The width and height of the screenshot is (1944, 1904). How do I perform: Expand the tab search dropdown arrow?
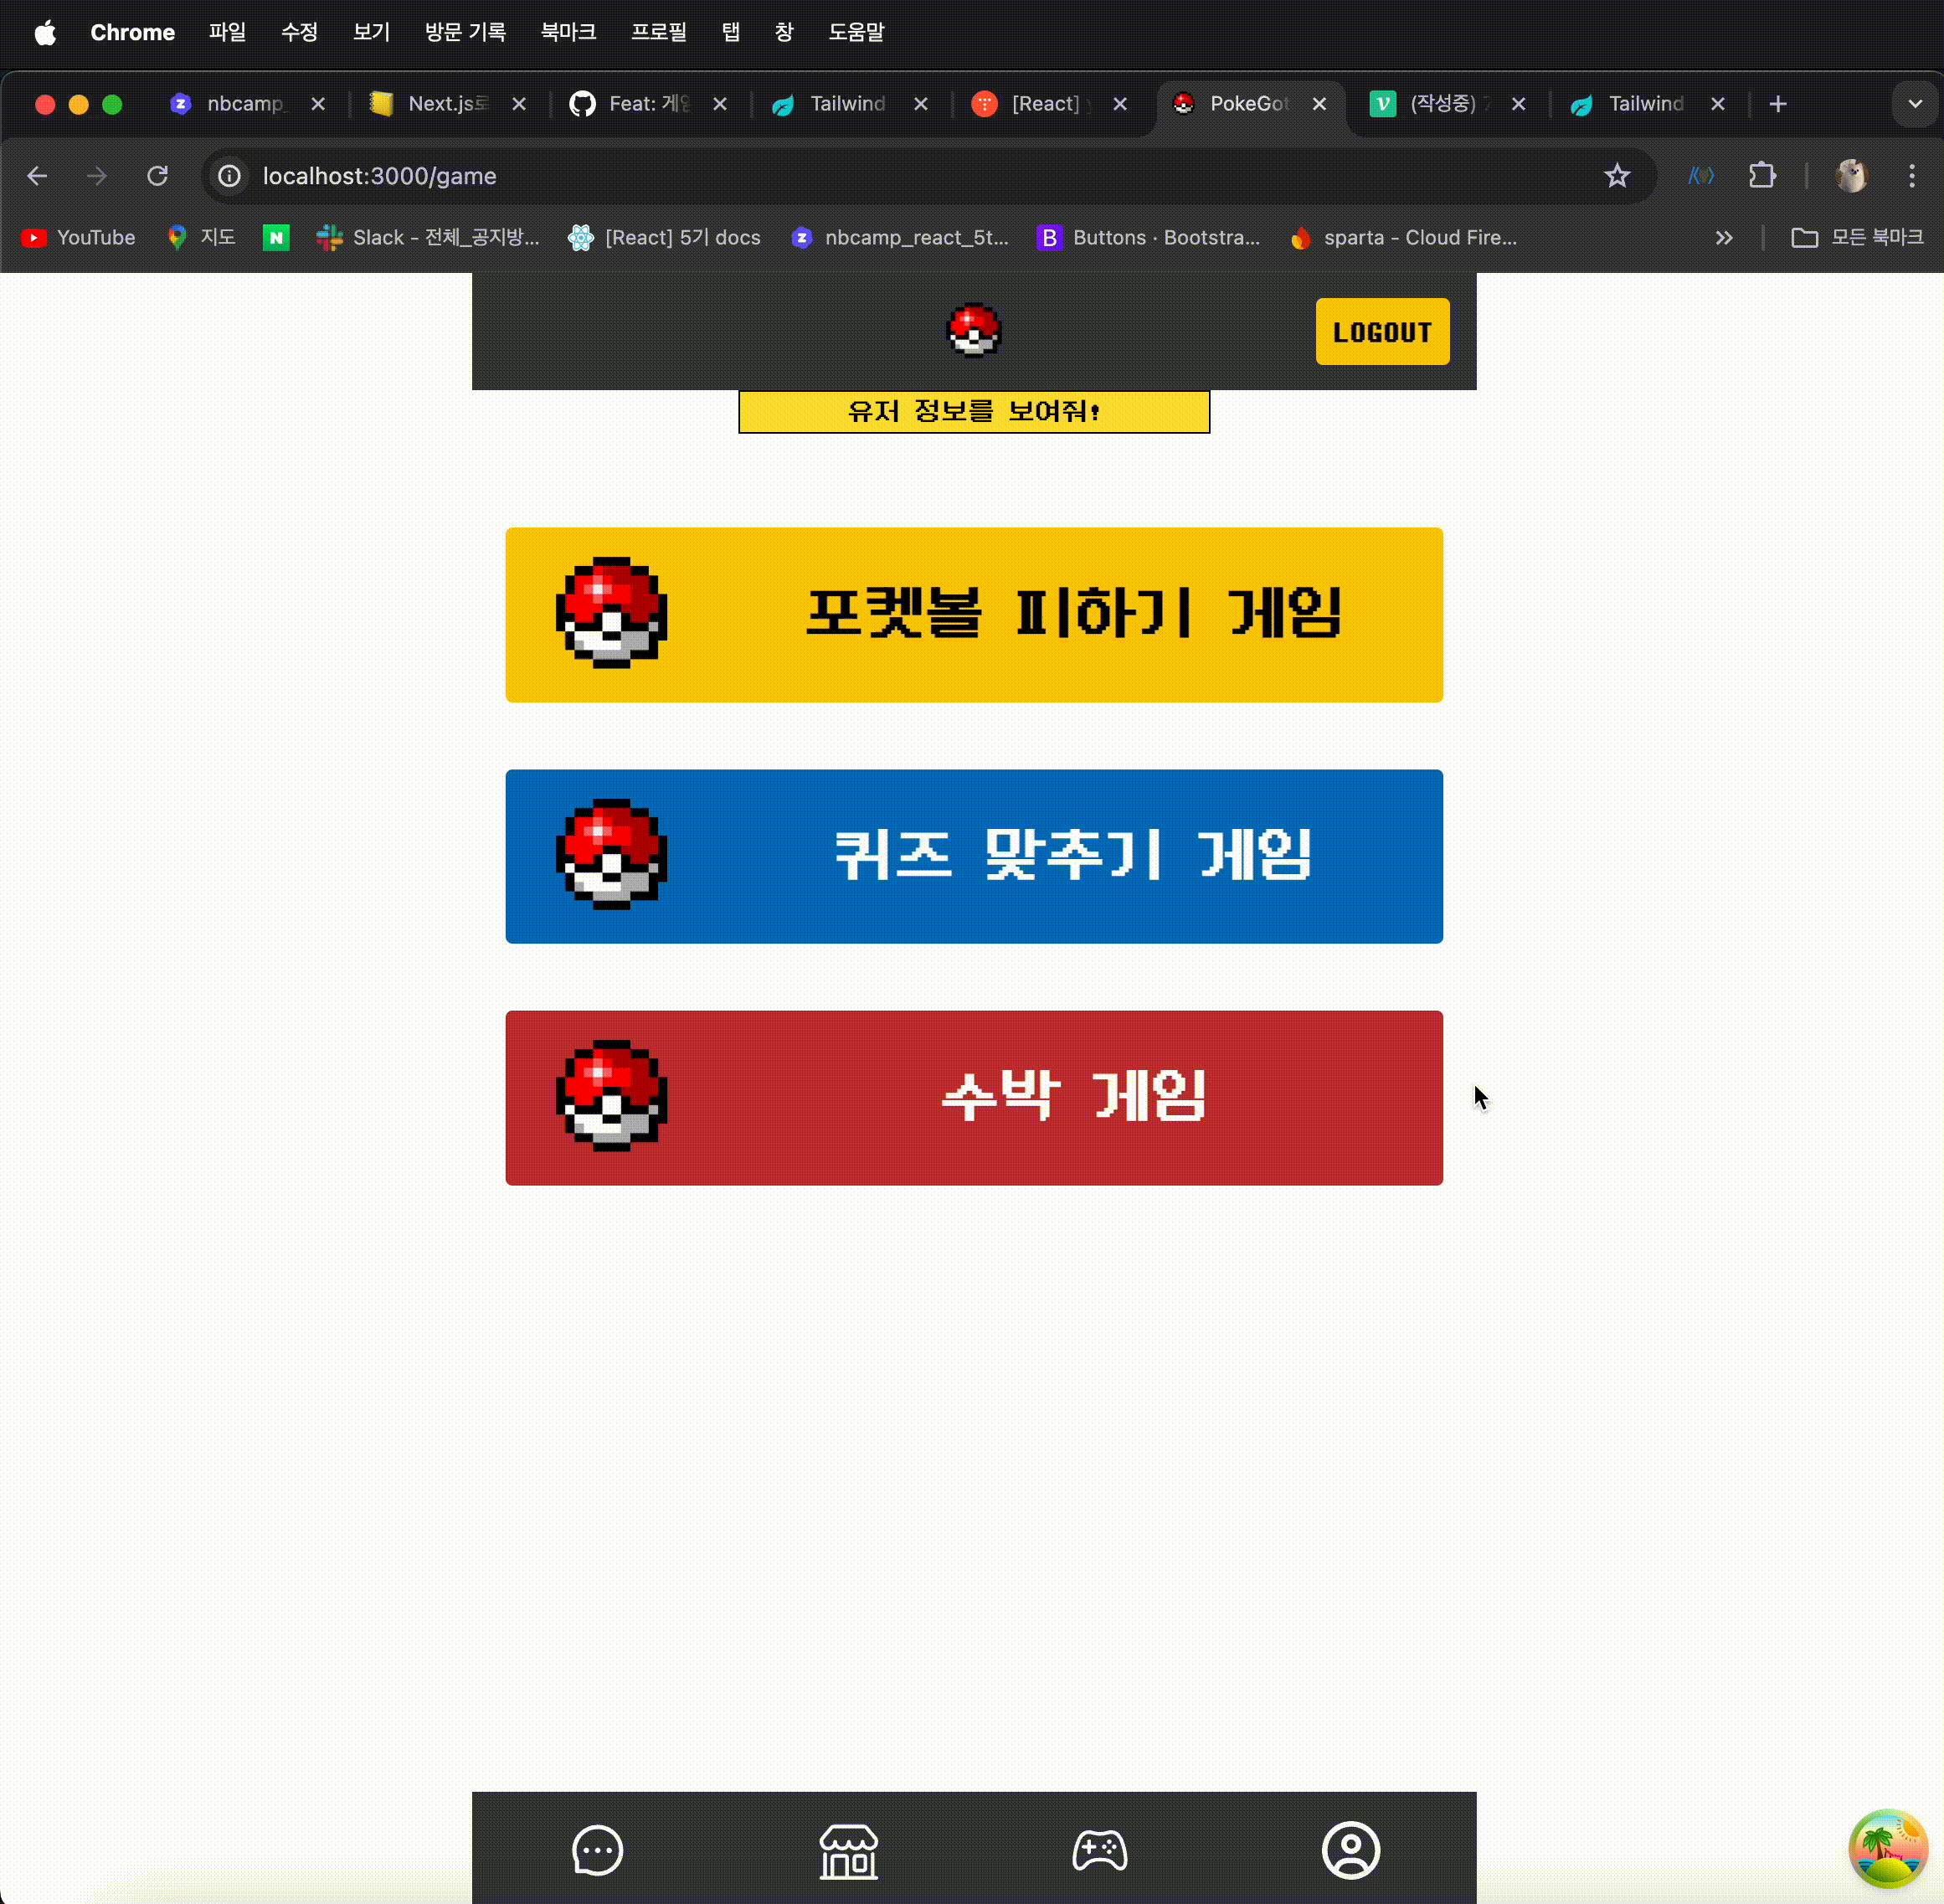point(1914,104)
